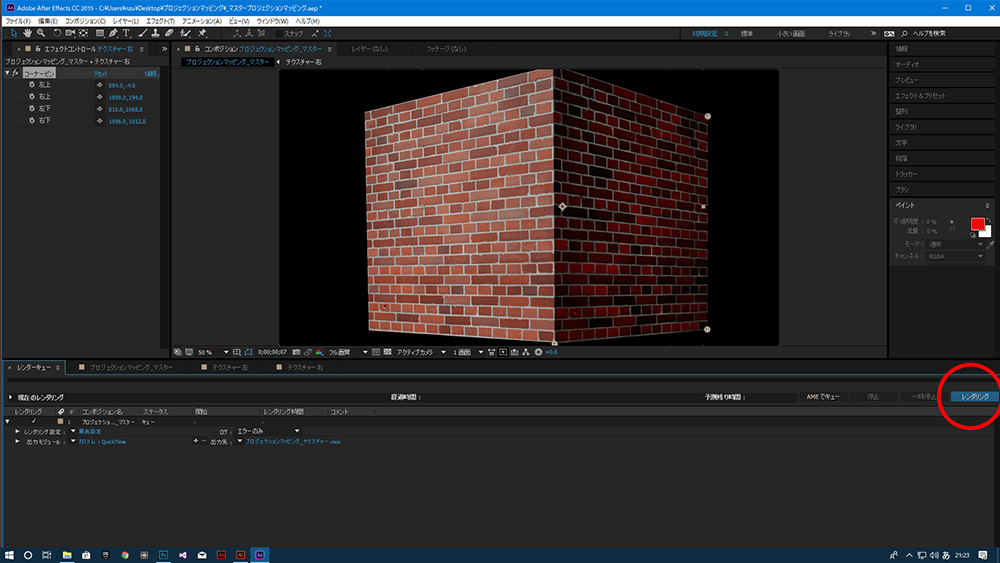Select the Pen tool
The image size is (1000, 563).
coord(112,33)
